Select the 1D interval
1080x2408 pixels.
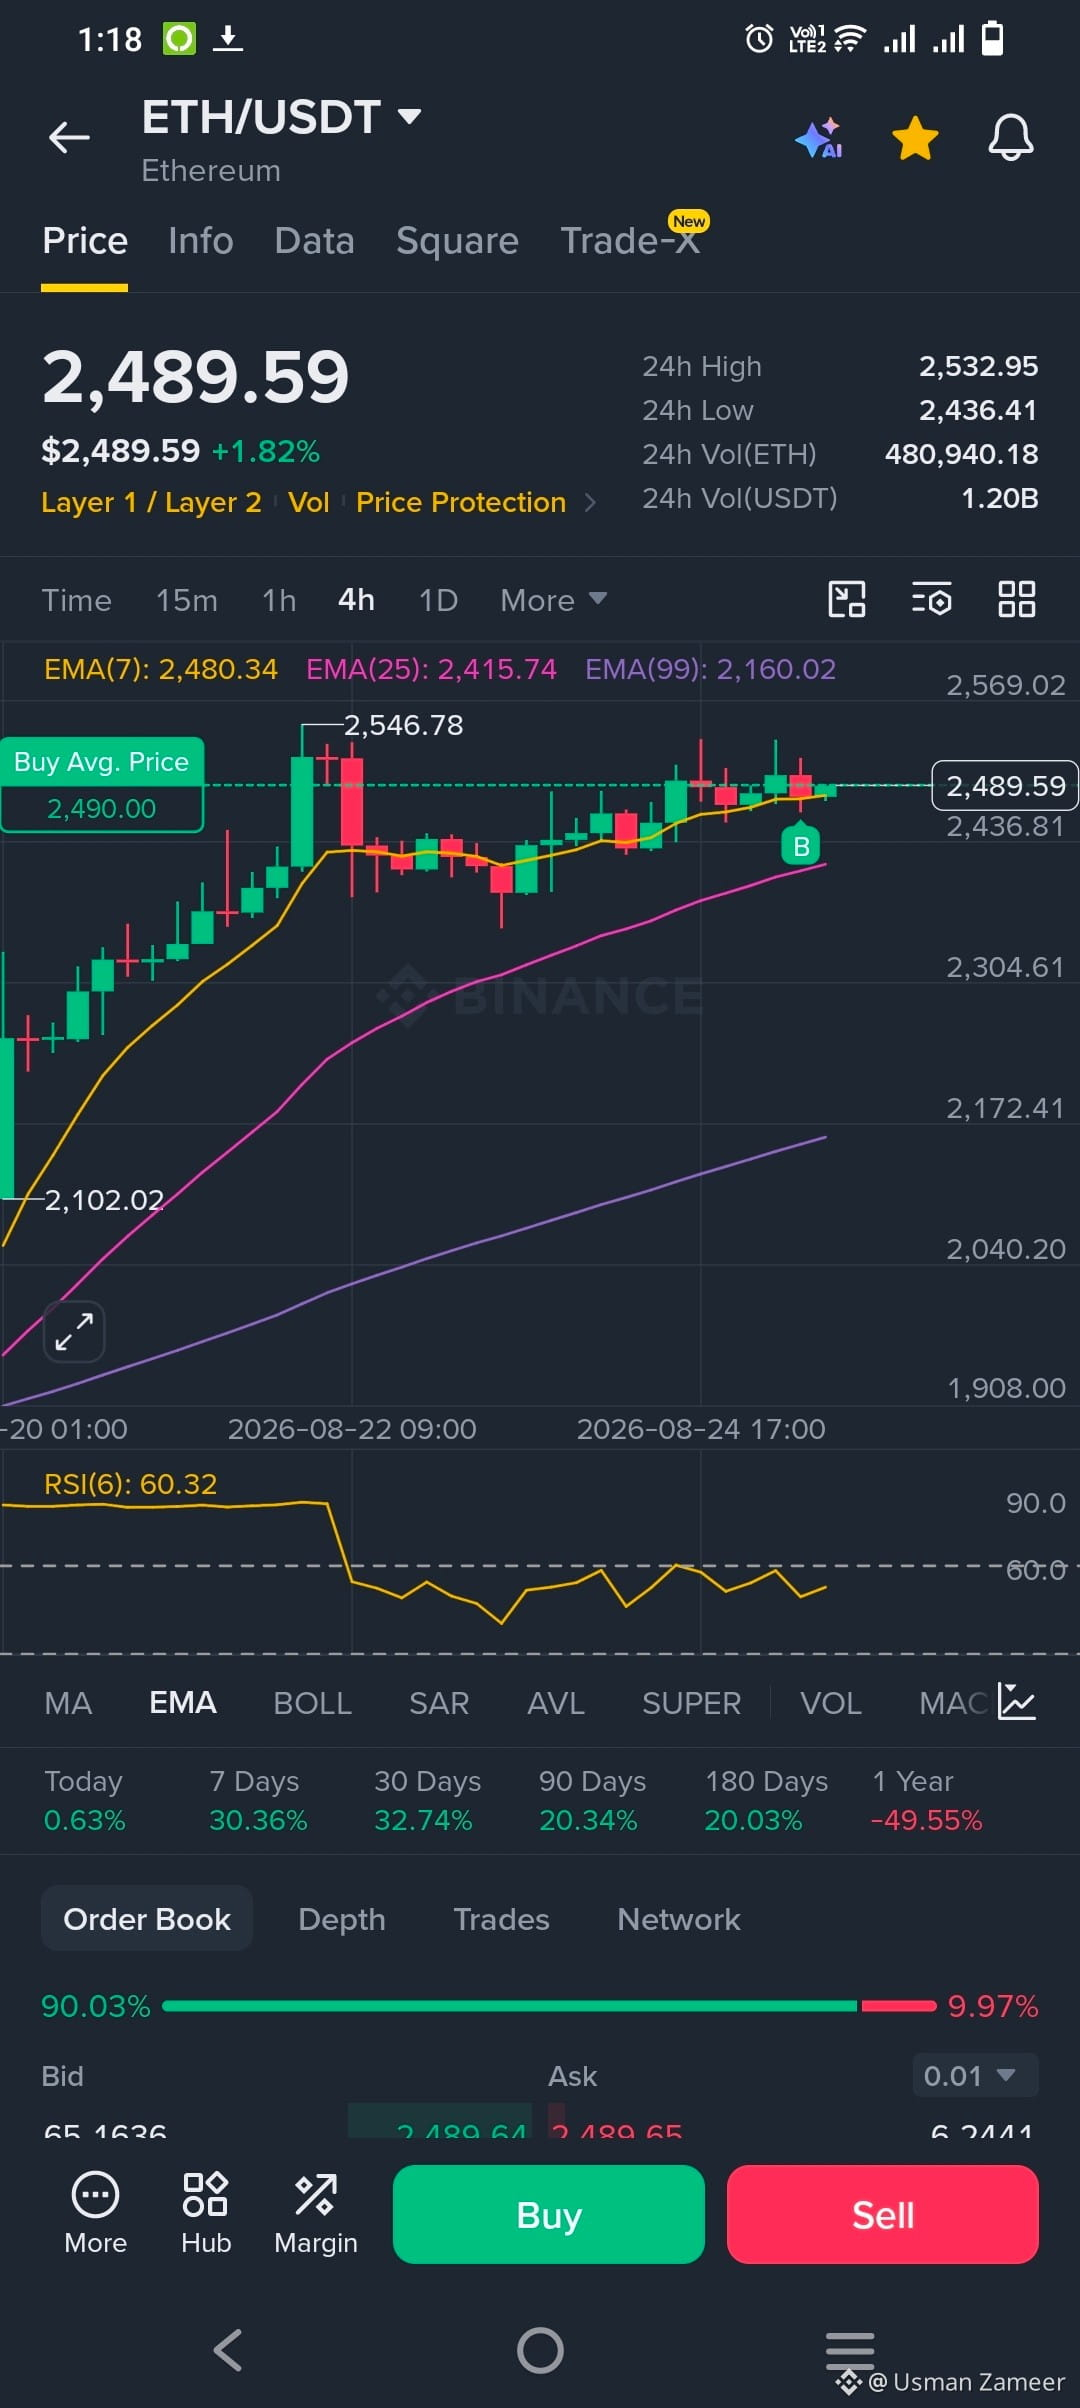pyautogui.click(x=438, y=600)
